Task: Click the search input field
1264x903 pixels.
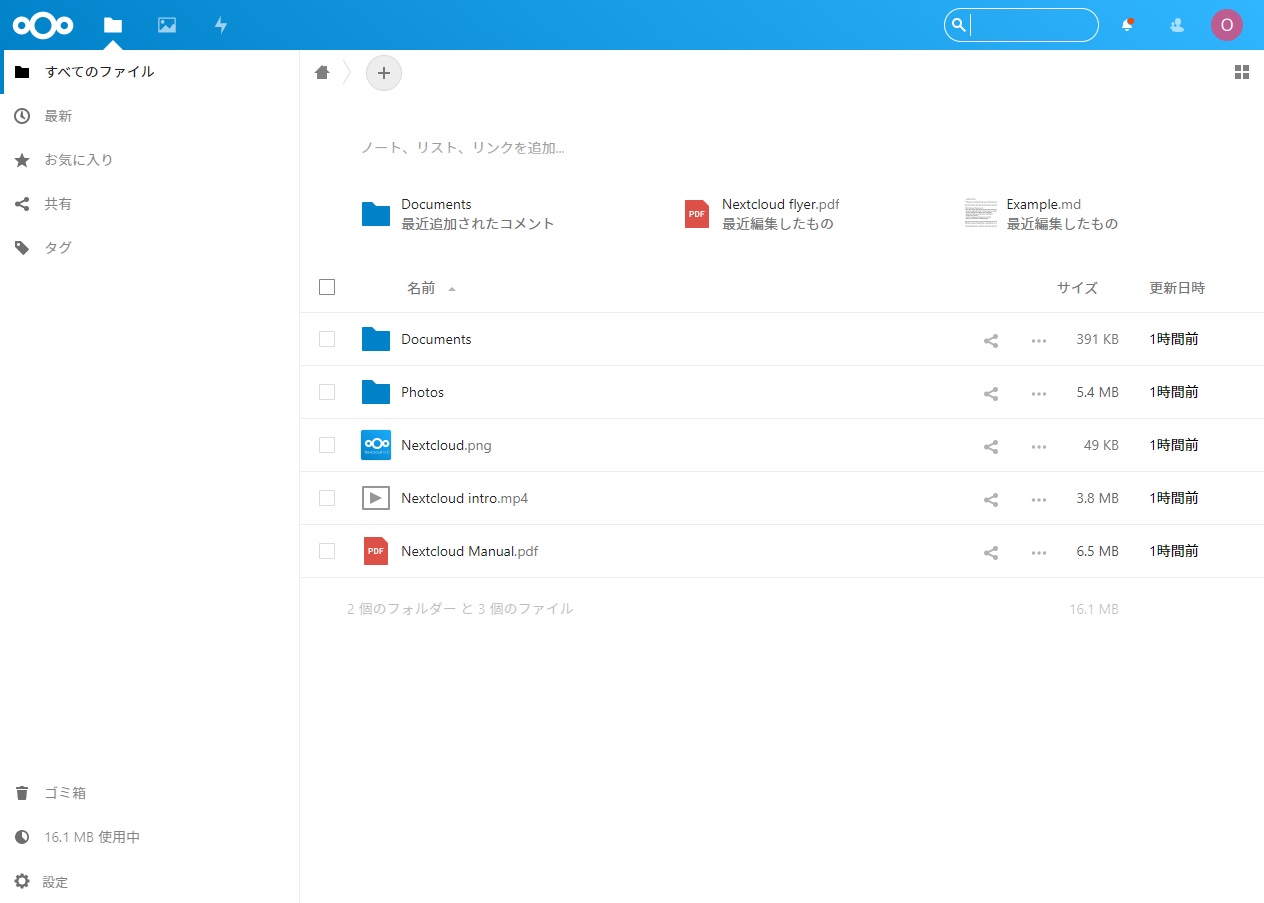Action: pyautogui.click(x=1021, y=25)
